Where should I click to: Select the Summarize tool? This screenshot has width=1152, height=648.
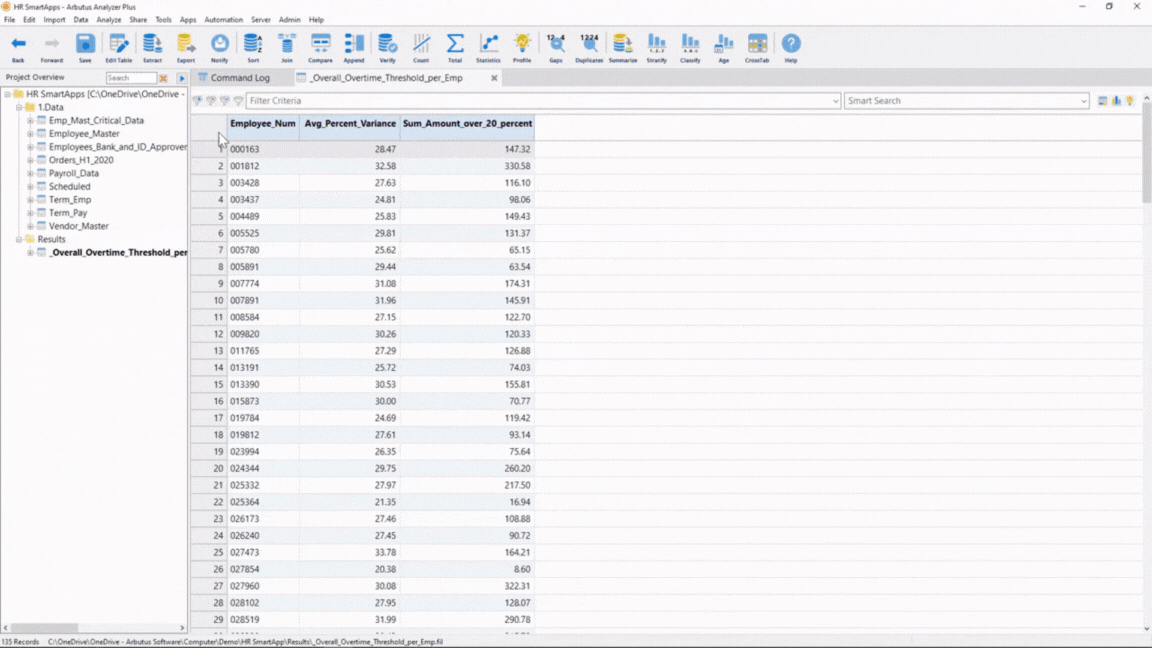(x=622, y=45)
